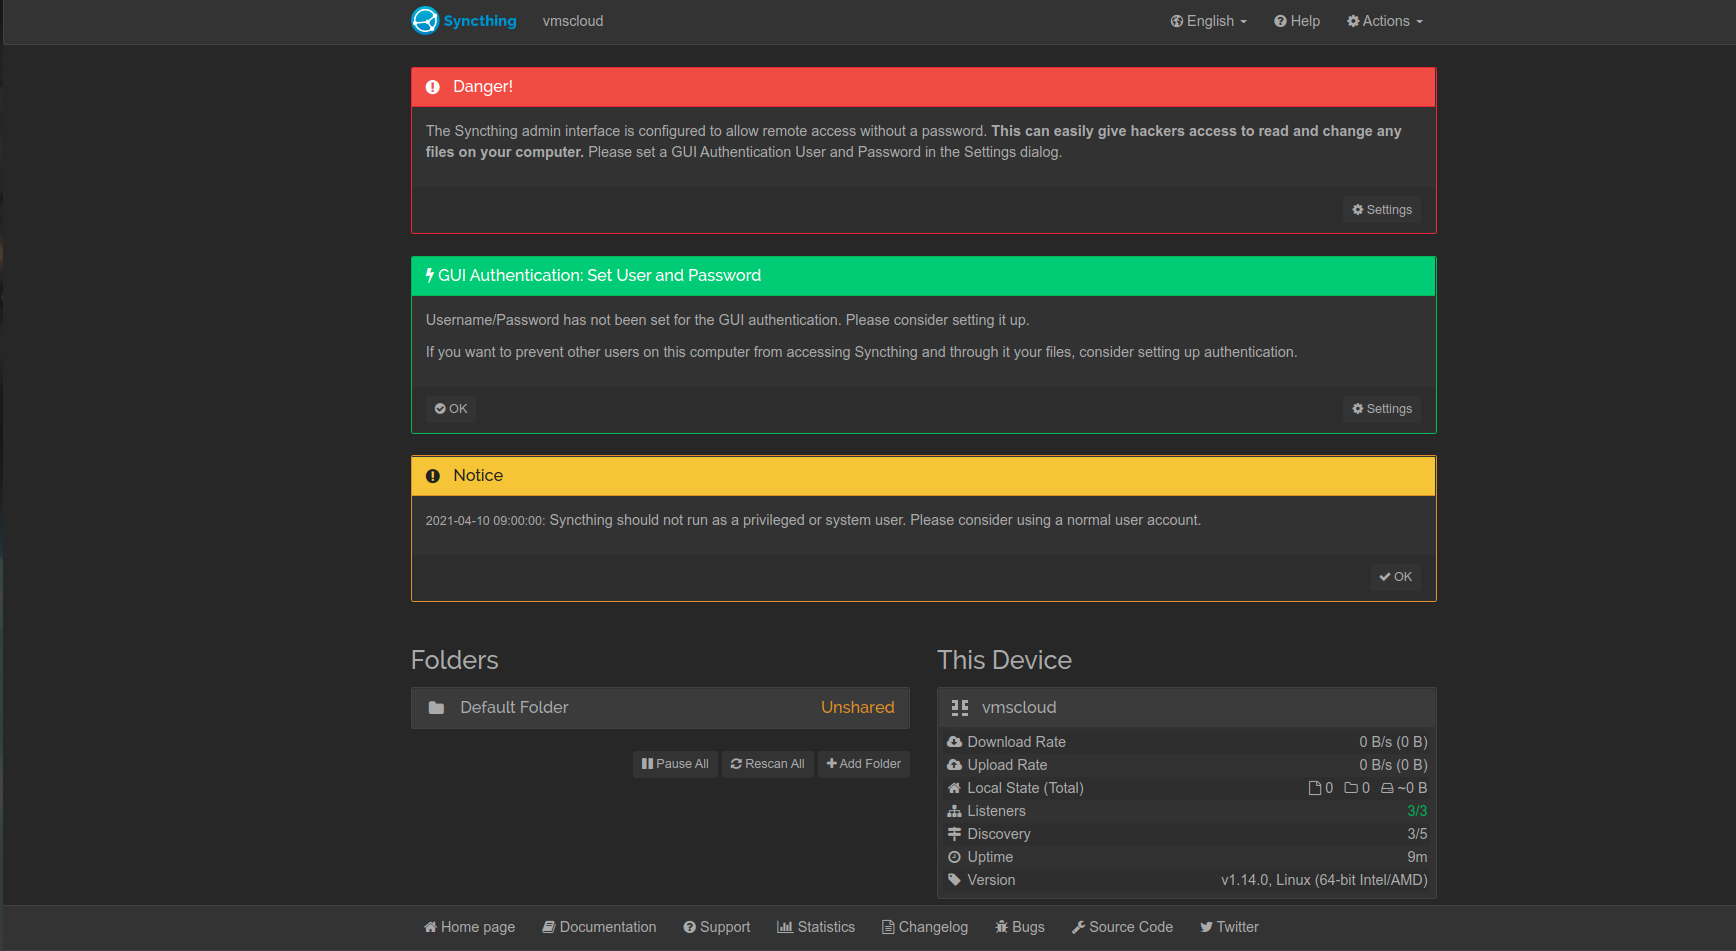Acknowledge the Notice with OK button
Screen dimensions: 1736x951
tap(1396, 577)
